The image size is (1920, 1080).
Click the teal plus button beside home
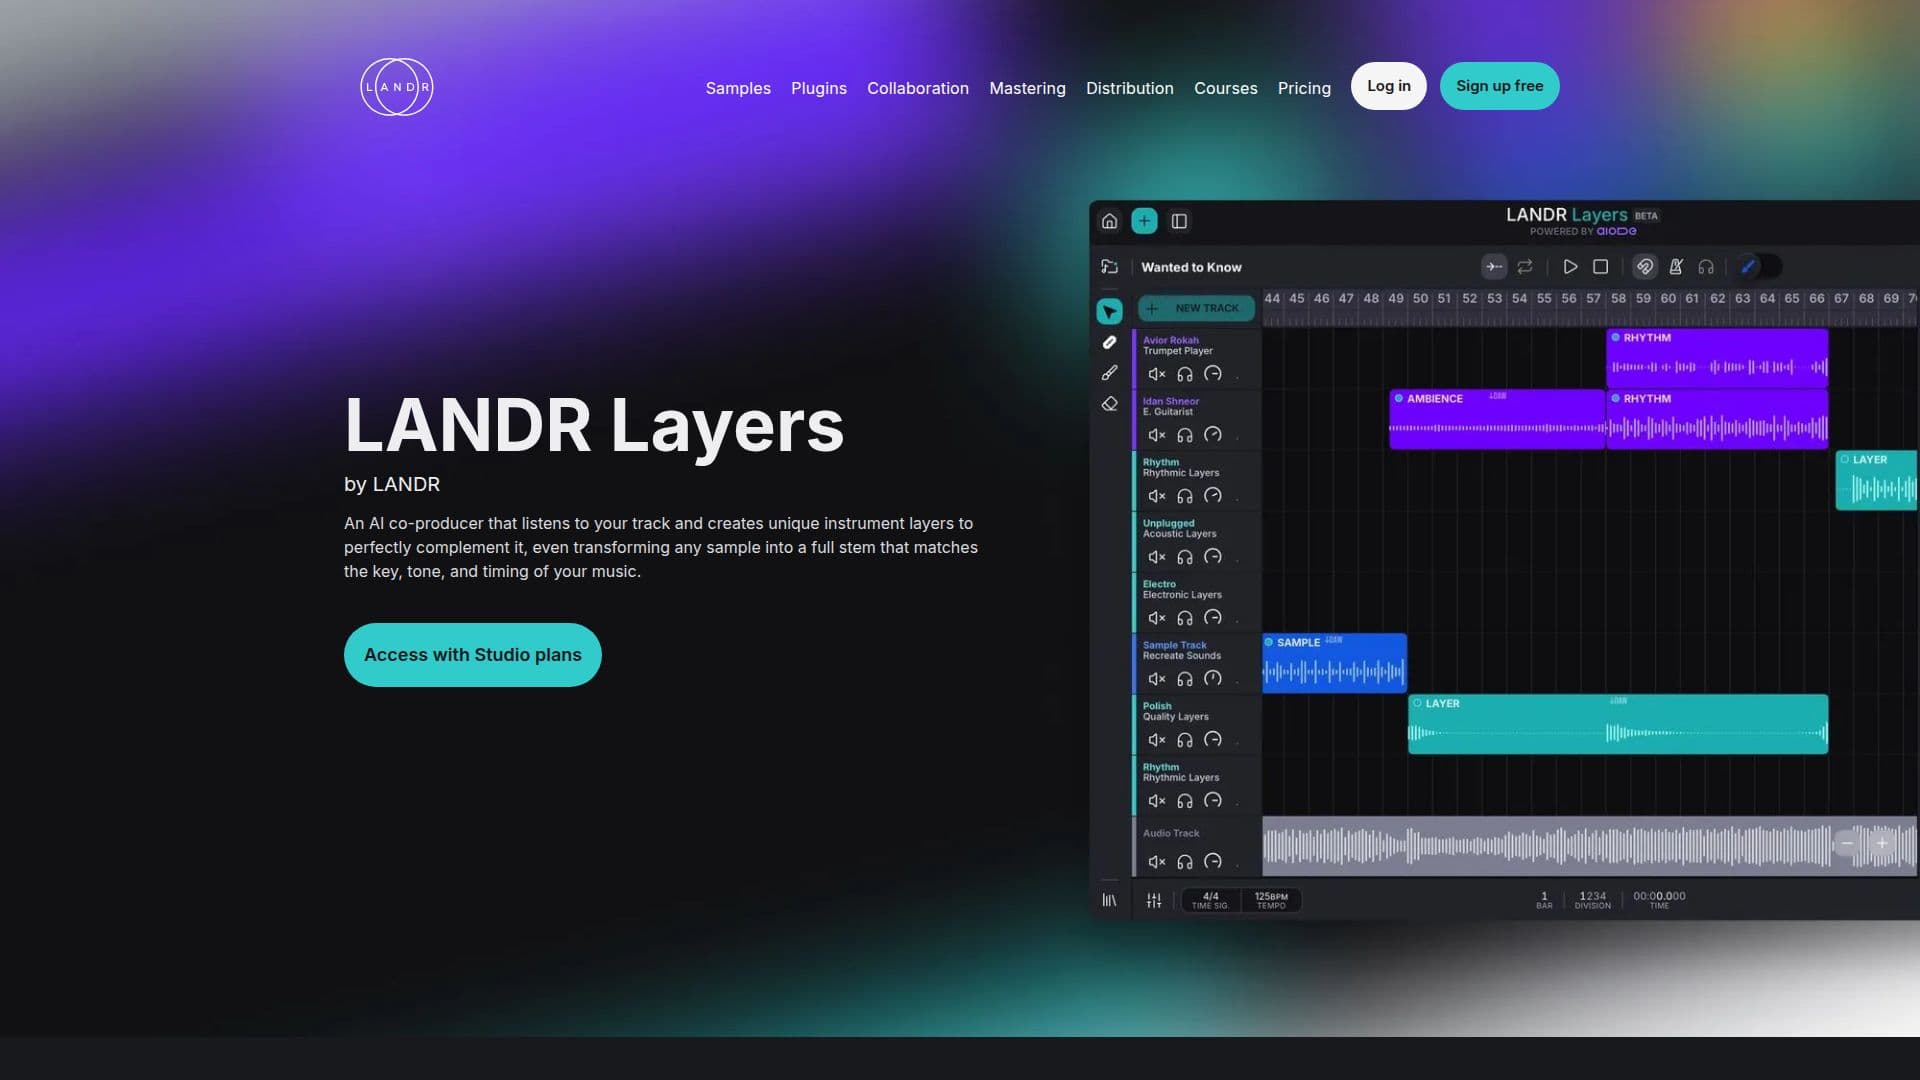pos(1144,221)
